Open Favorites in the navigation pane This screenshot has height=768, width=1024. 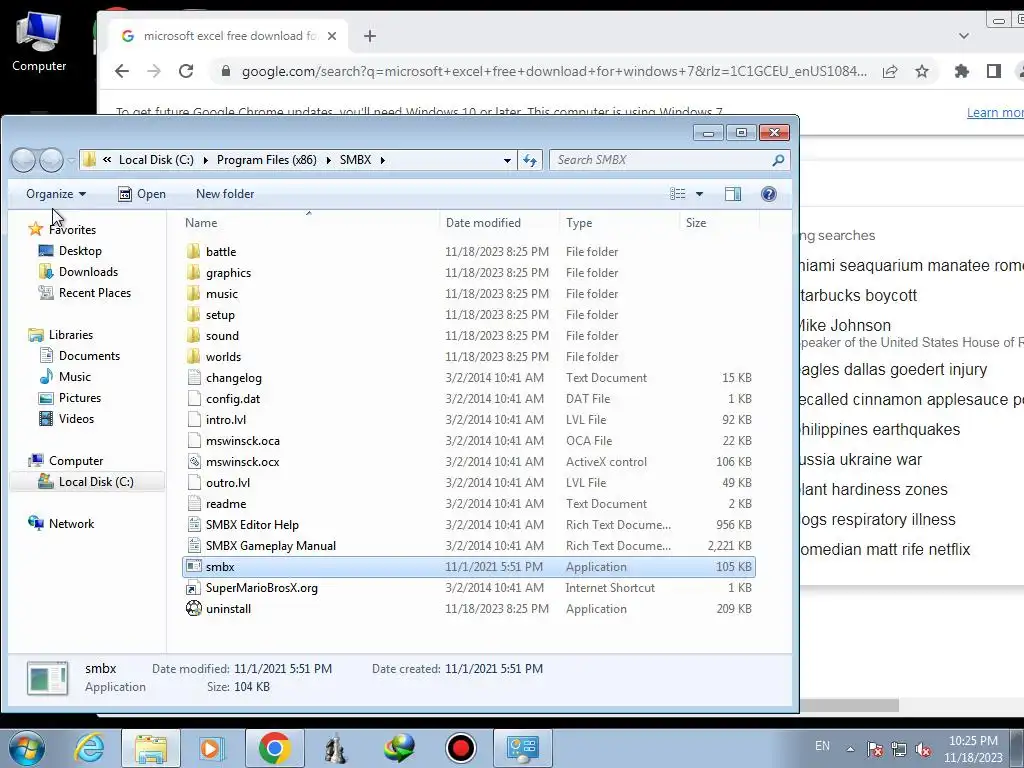pyautogui.click(x=72, y=230)
